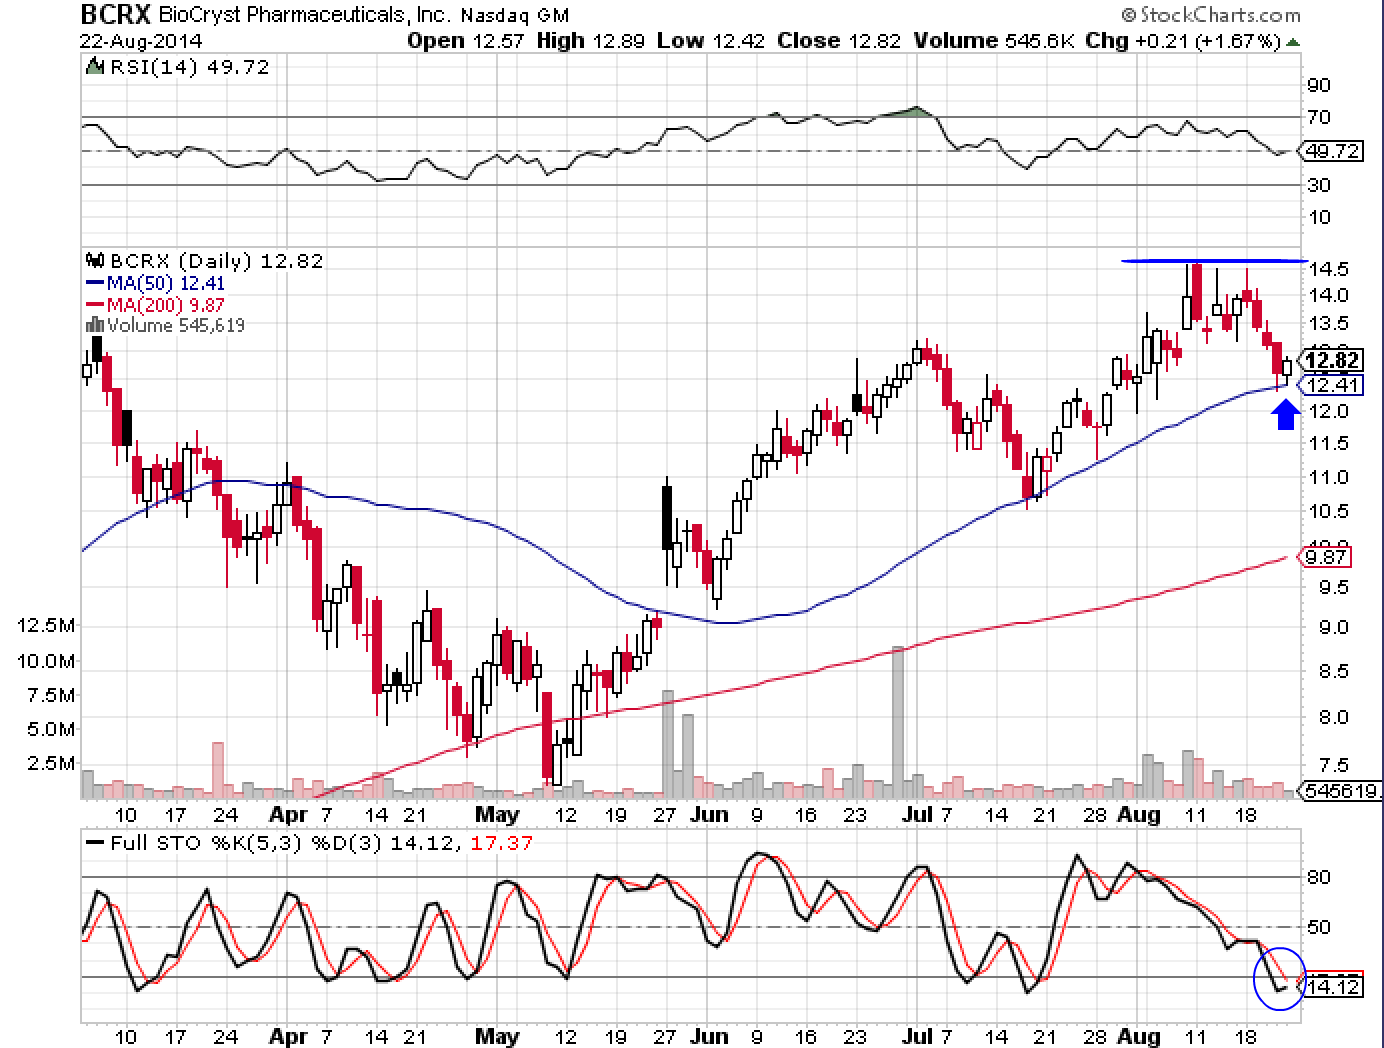Click the blue MA(50) legend line swatch
The width and height of the screenshot is (1384, 1048).
click(x=95, y=284)
